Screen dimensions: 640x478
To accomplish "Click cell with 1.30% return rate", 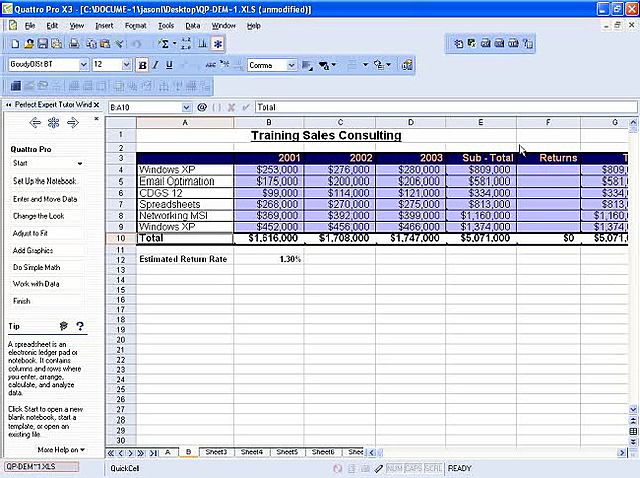I will point(269,259).
